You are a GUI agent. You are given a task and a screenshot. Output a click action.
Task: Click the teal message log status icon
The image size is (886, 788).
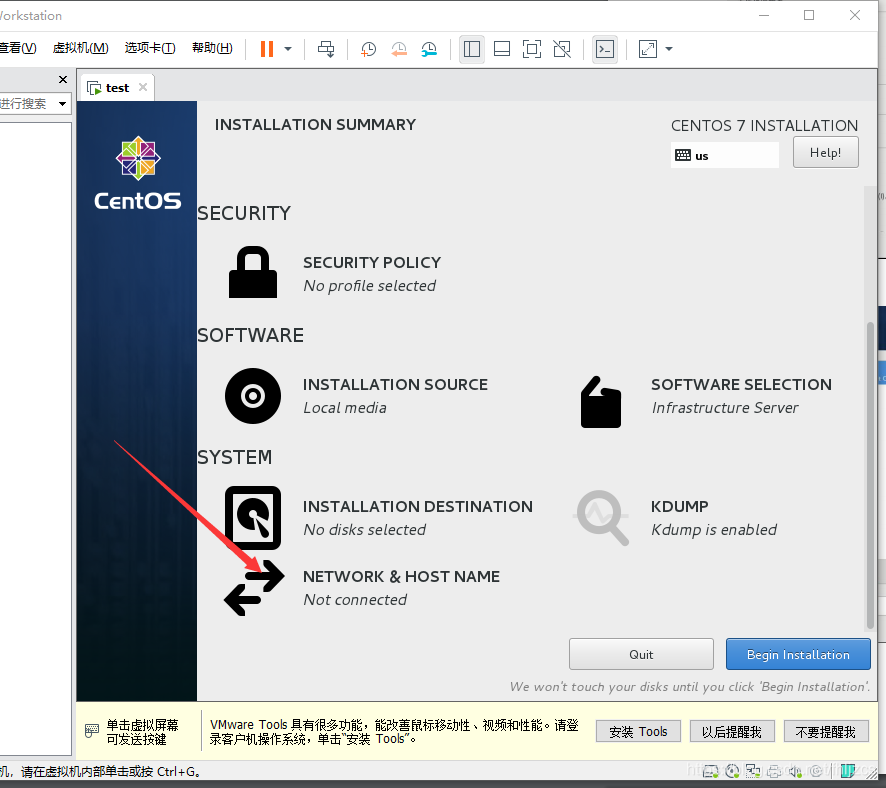(x=848, y=770)
